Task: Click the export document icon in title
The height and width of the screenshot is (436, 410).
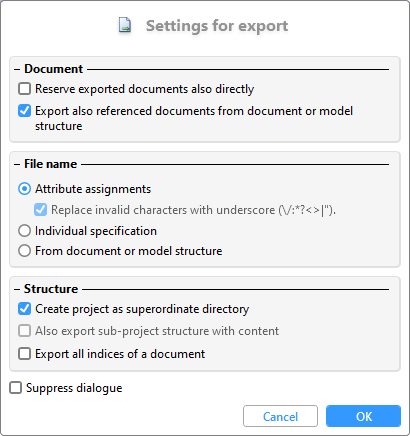Action: pos(125,26)
